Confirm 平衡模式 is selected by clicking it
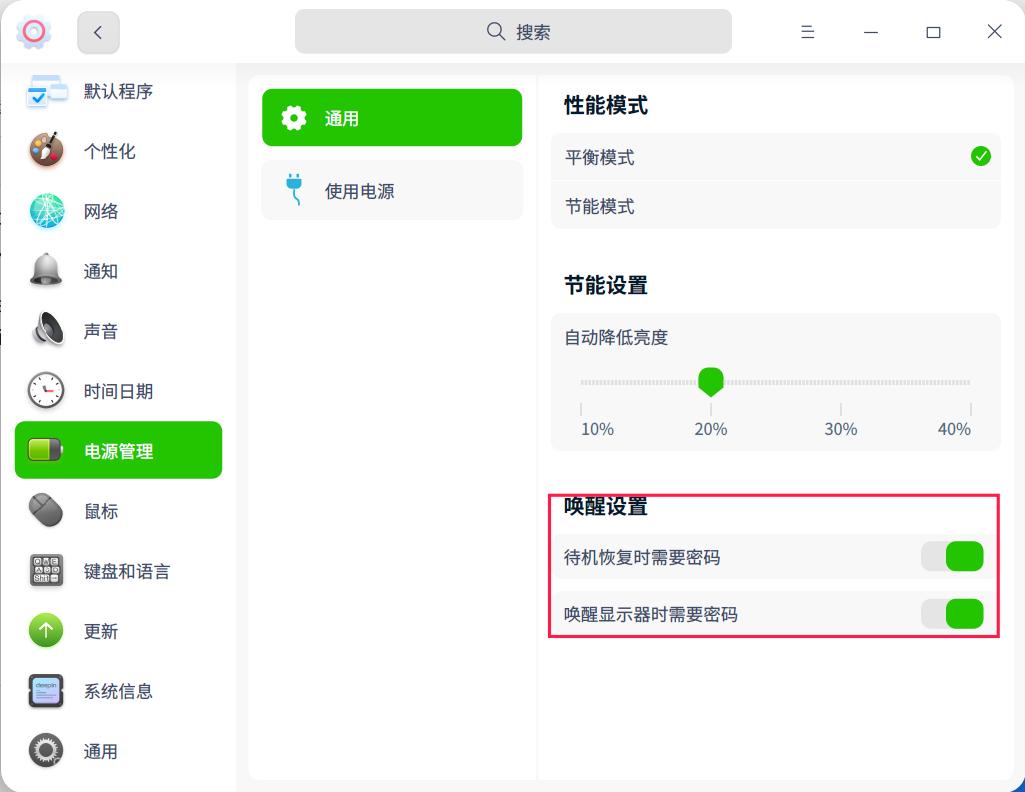 775,157
